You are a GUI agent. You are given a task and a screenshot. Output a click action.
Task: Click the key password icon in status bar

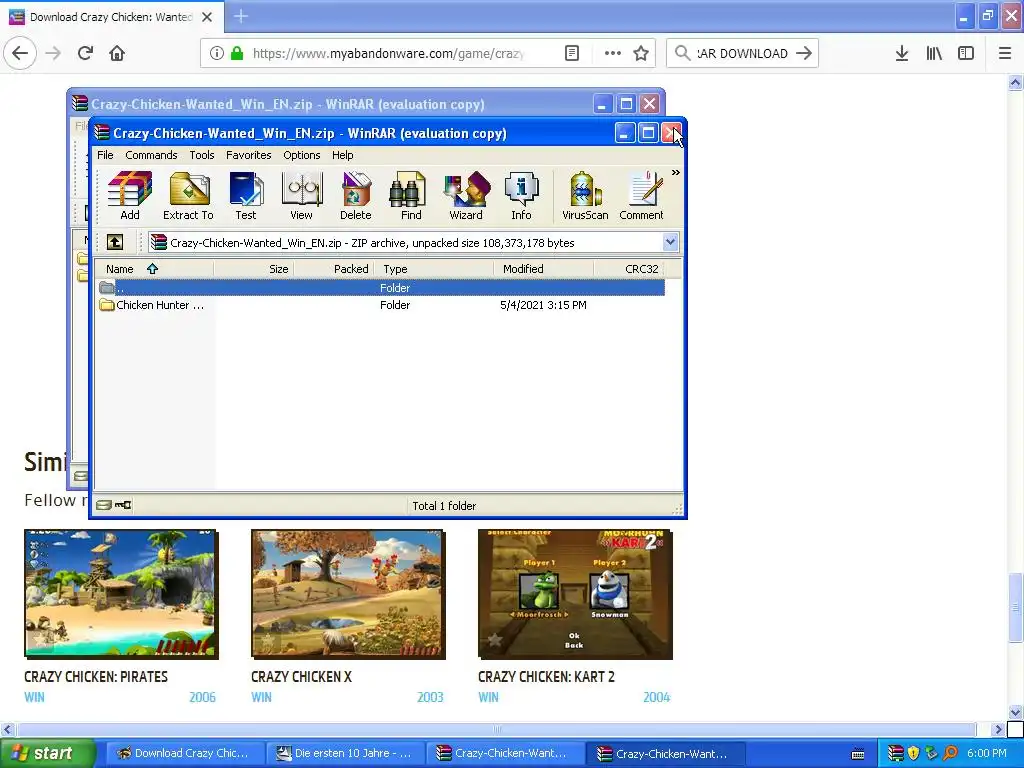coord(123,505)
